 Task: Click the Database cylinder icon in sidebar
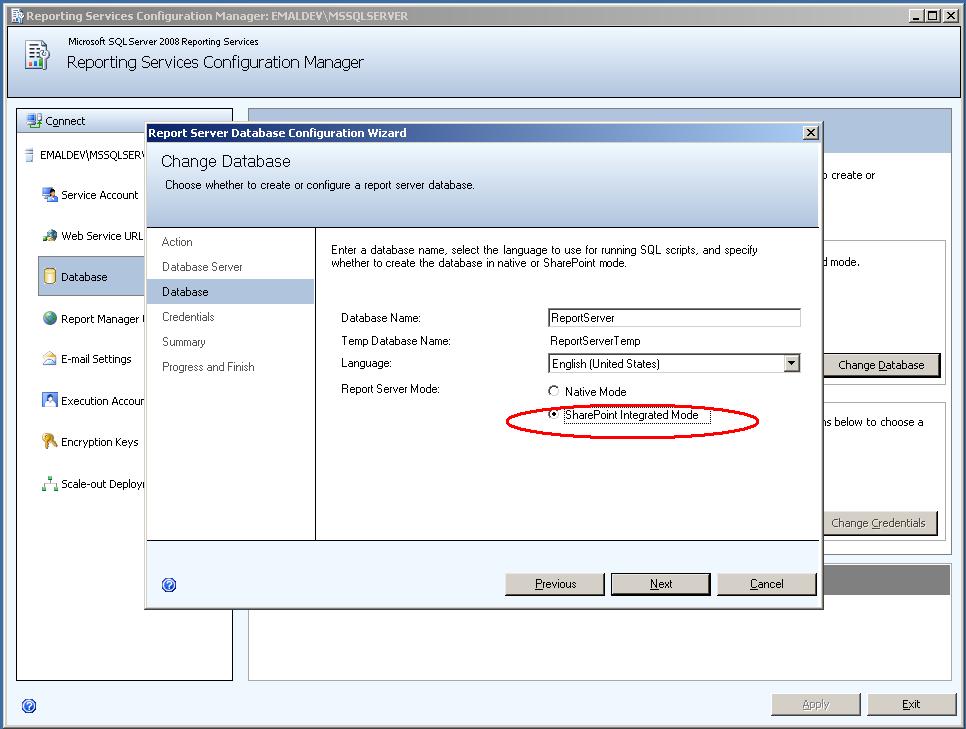[49, 277]
